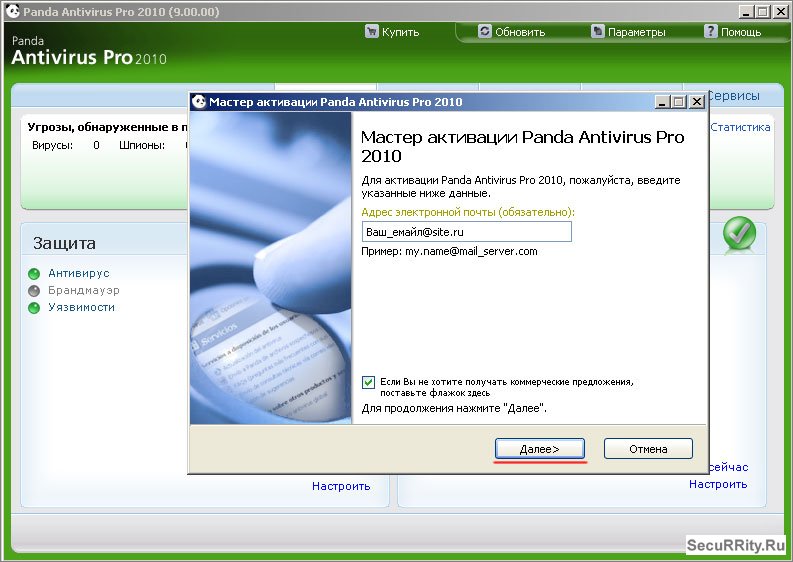
Task: Open Настроить link in the right panel
Action: [x=718, y=484]
